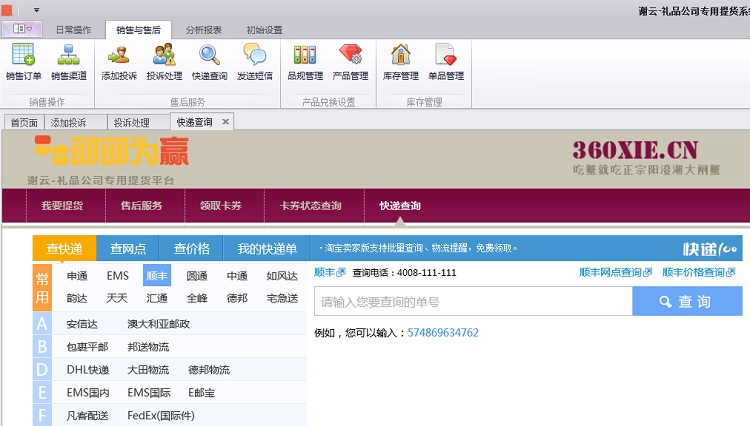This screenshot has width=750, height=426.
Task: Click 淘宝卖家版 promotion text link
Action: pos(419,248)
